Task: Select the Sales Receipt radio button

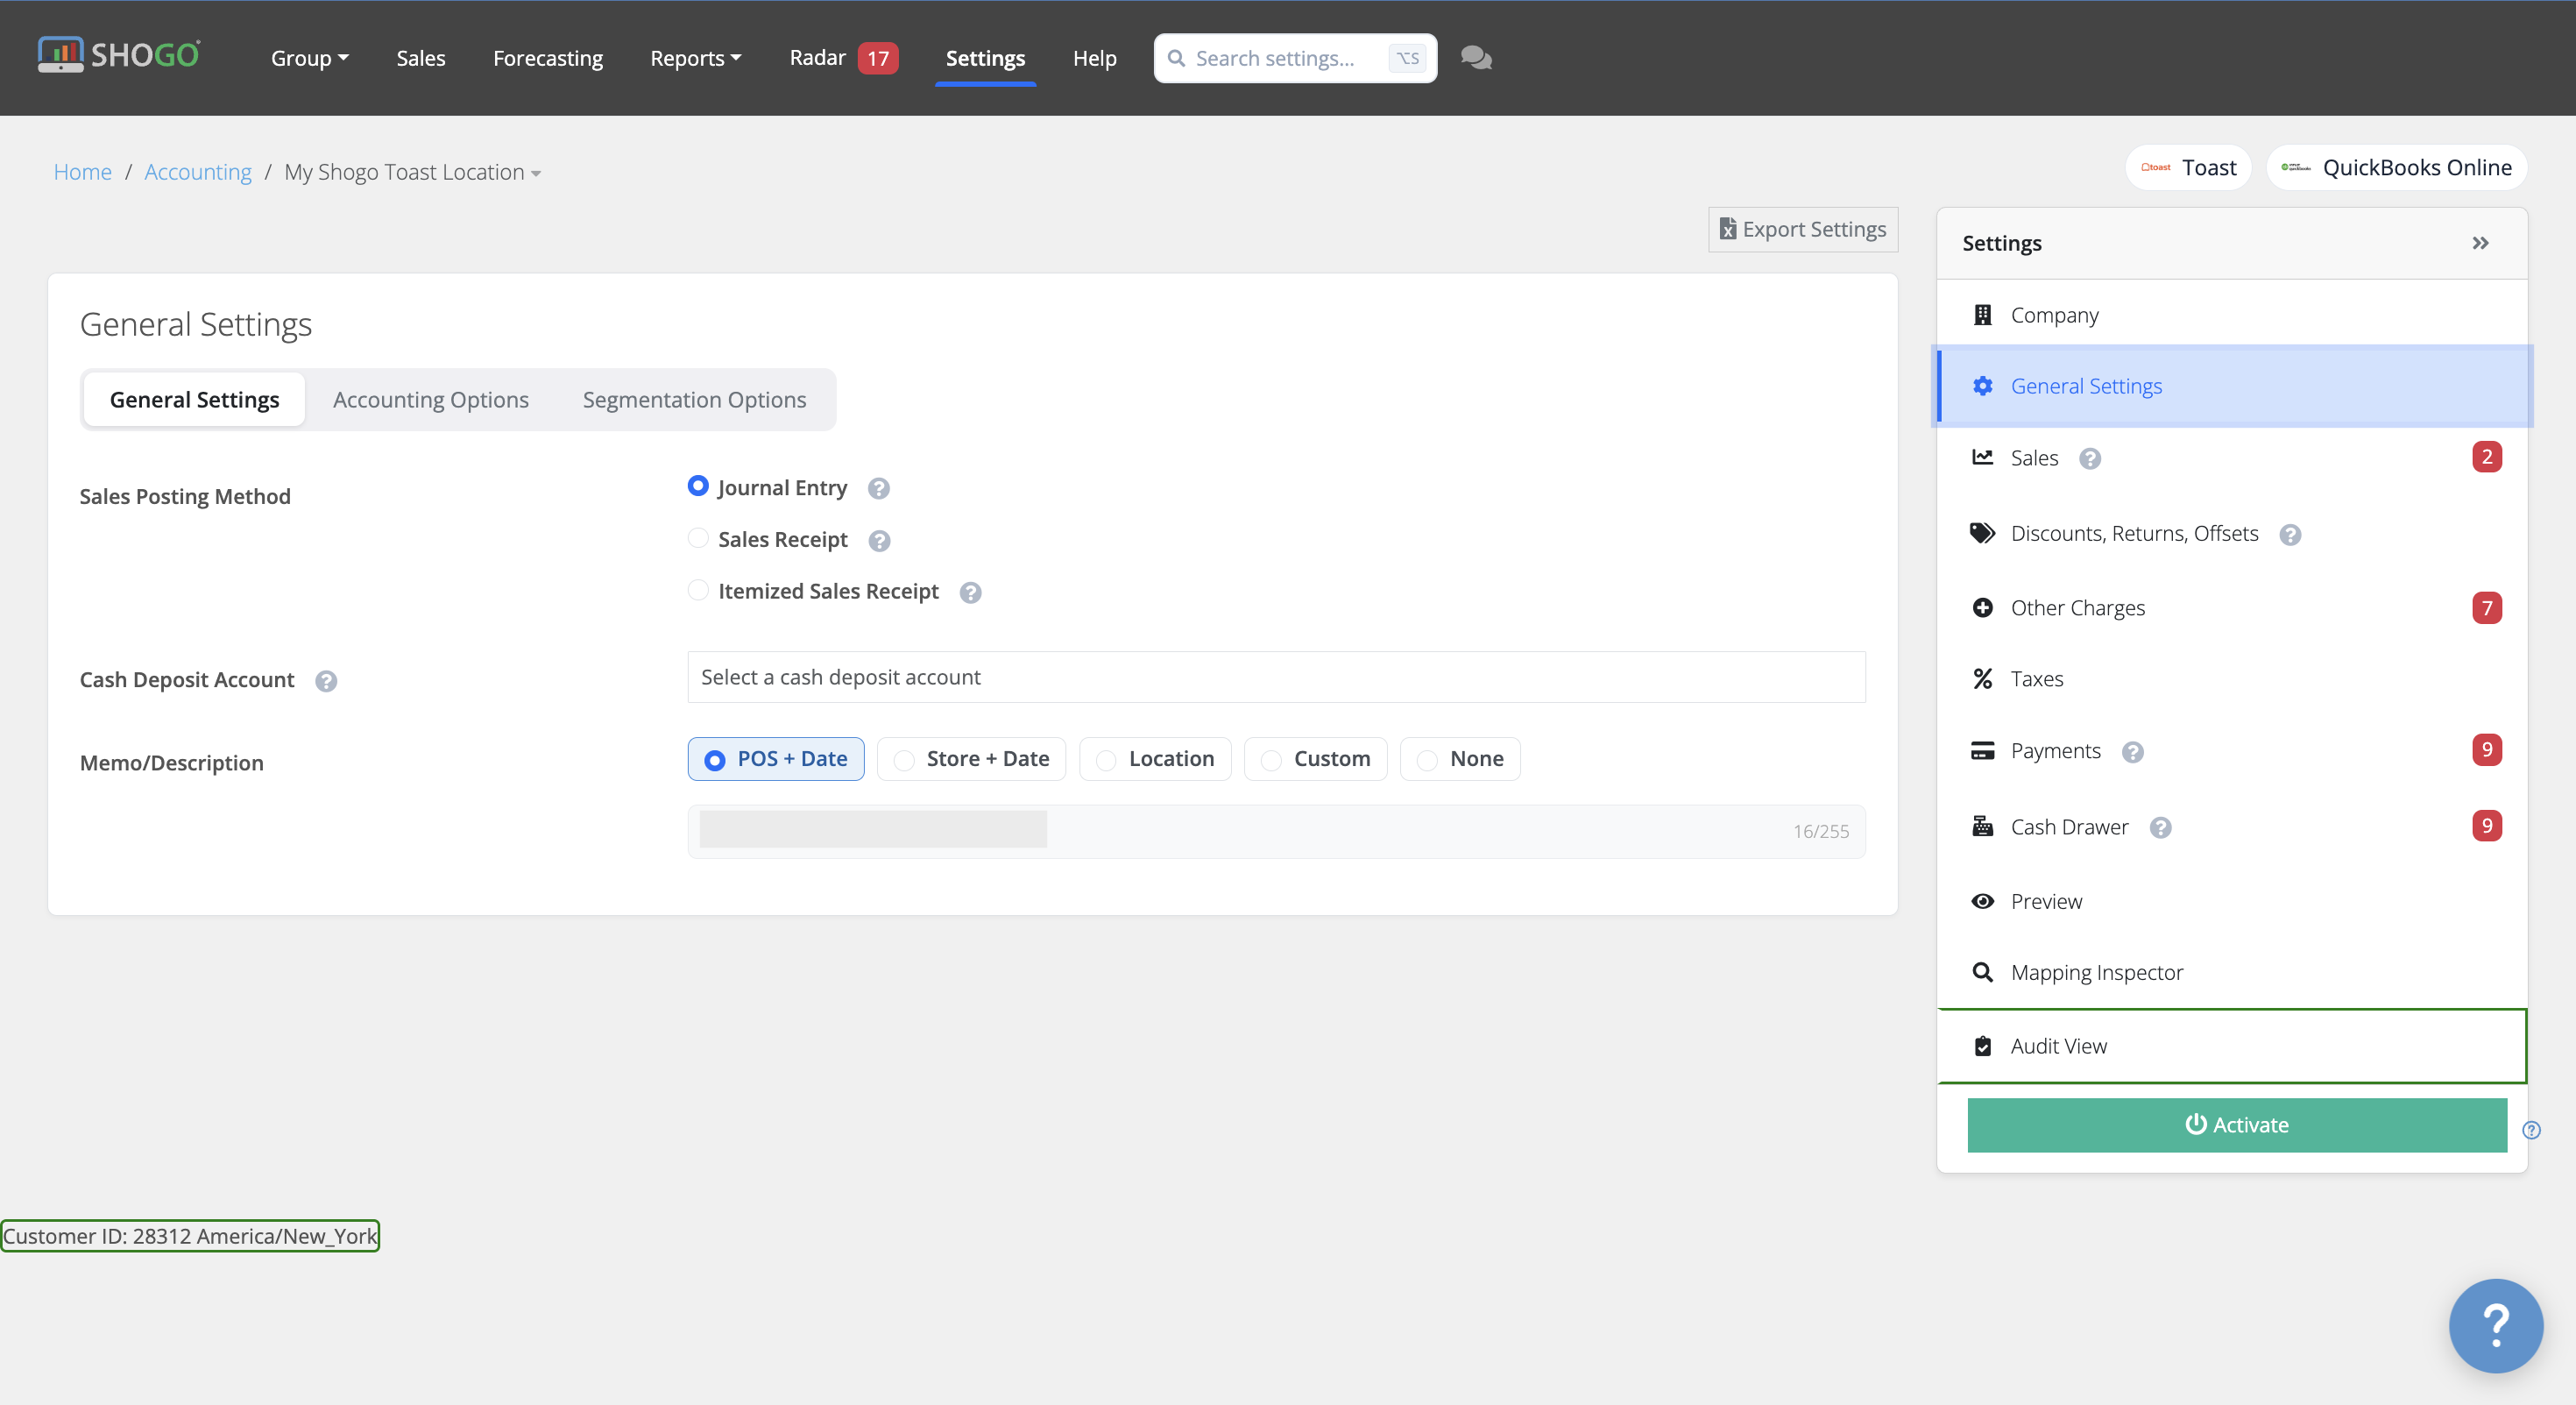Action: [x=698, y=538]
